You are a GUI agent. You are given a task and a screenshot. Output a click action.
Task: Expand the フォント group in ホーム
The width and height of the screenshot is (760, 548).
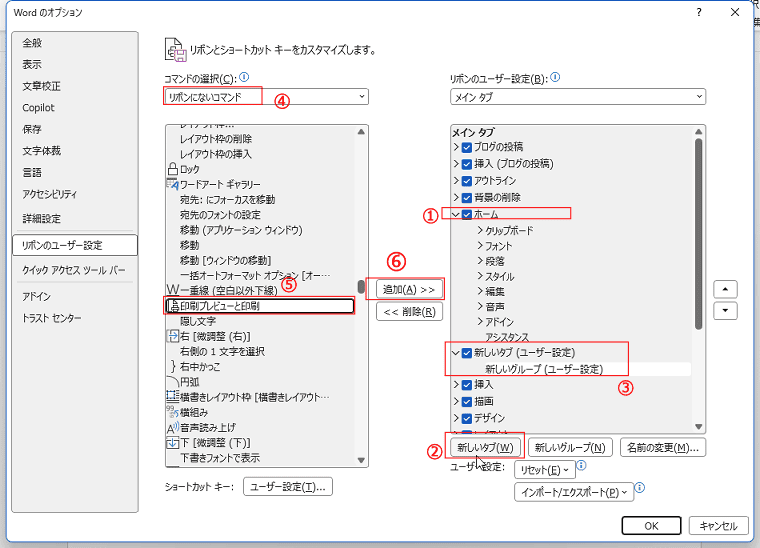click(498, 246)
